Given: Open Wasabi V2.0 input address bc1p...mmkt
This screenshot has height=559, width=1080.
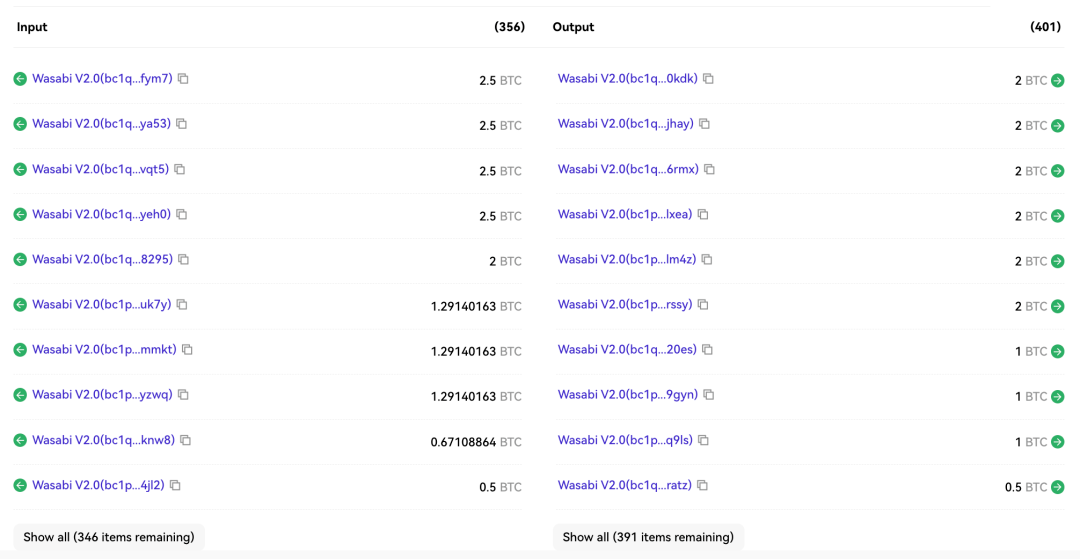Looking at the screenshot, I should tap(105, 349).
